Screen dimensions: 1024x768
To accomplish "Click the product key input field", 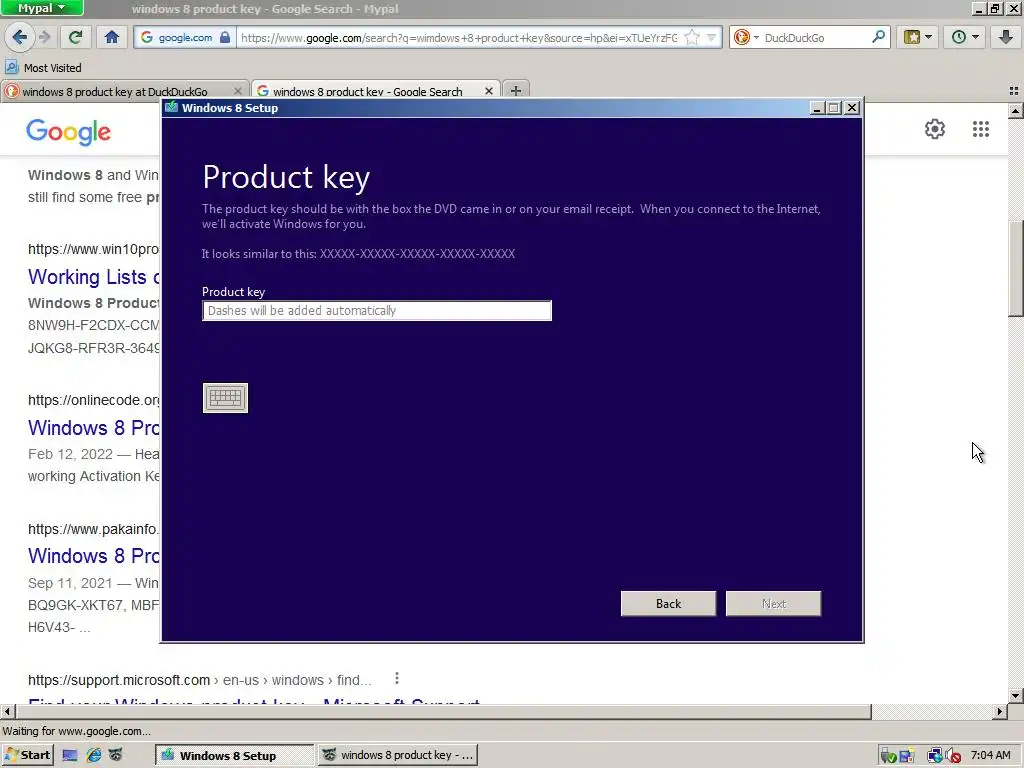I will 377,311.
